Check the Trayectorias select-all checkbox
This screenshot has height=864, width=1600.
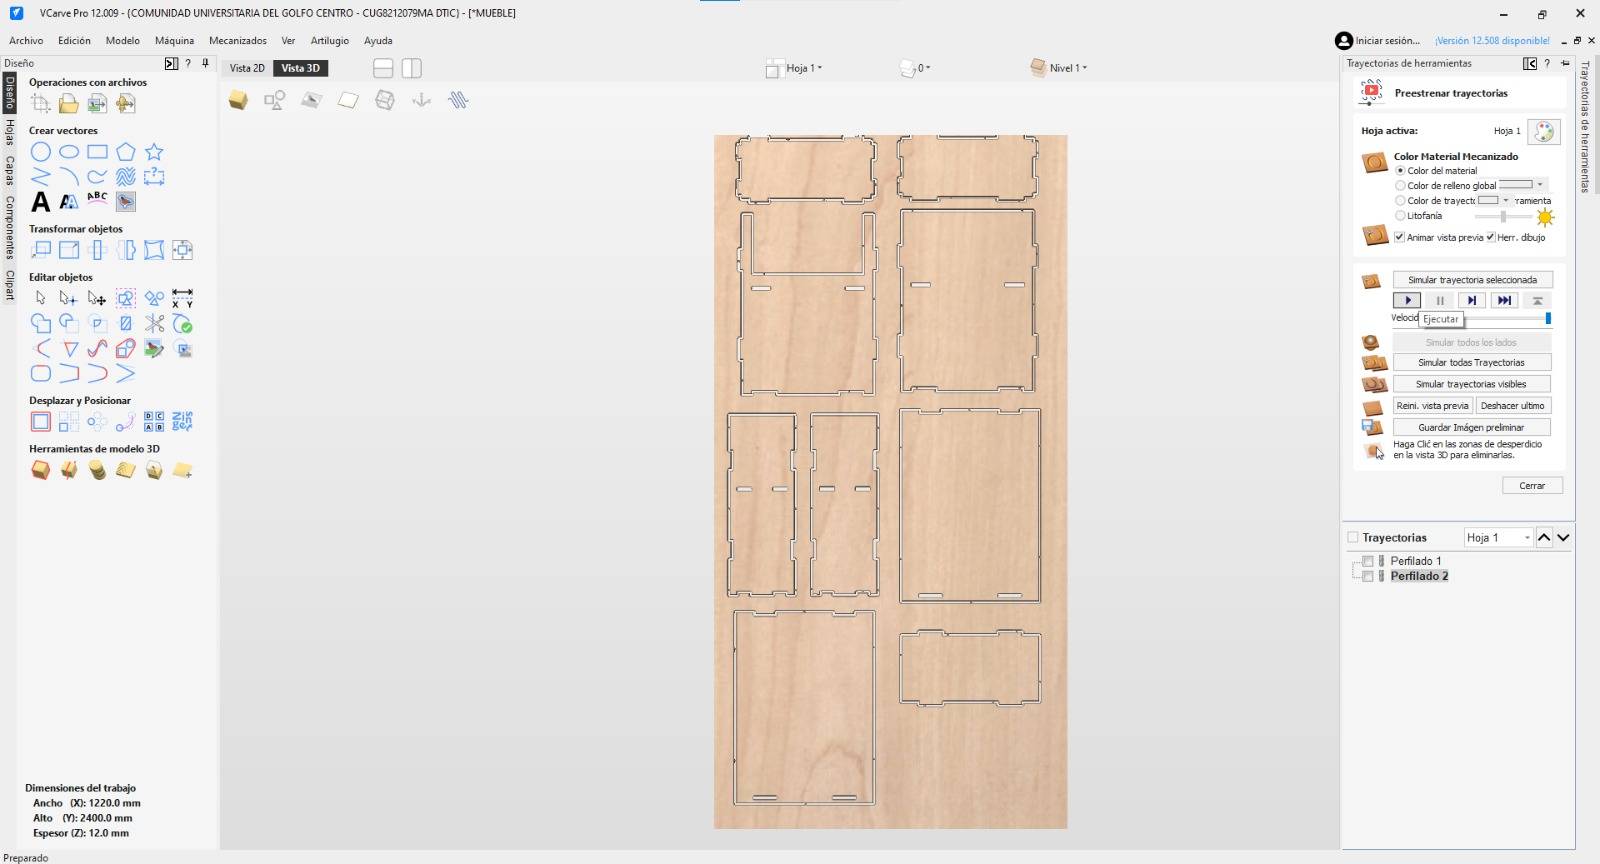click(1353, 538)
